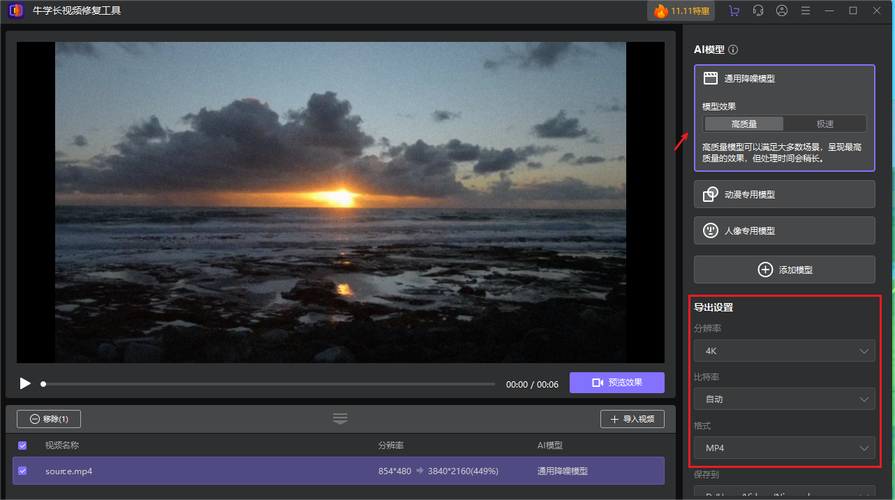Play the video preview
This screenshot has height=500, width=895.
coord(25,383)
